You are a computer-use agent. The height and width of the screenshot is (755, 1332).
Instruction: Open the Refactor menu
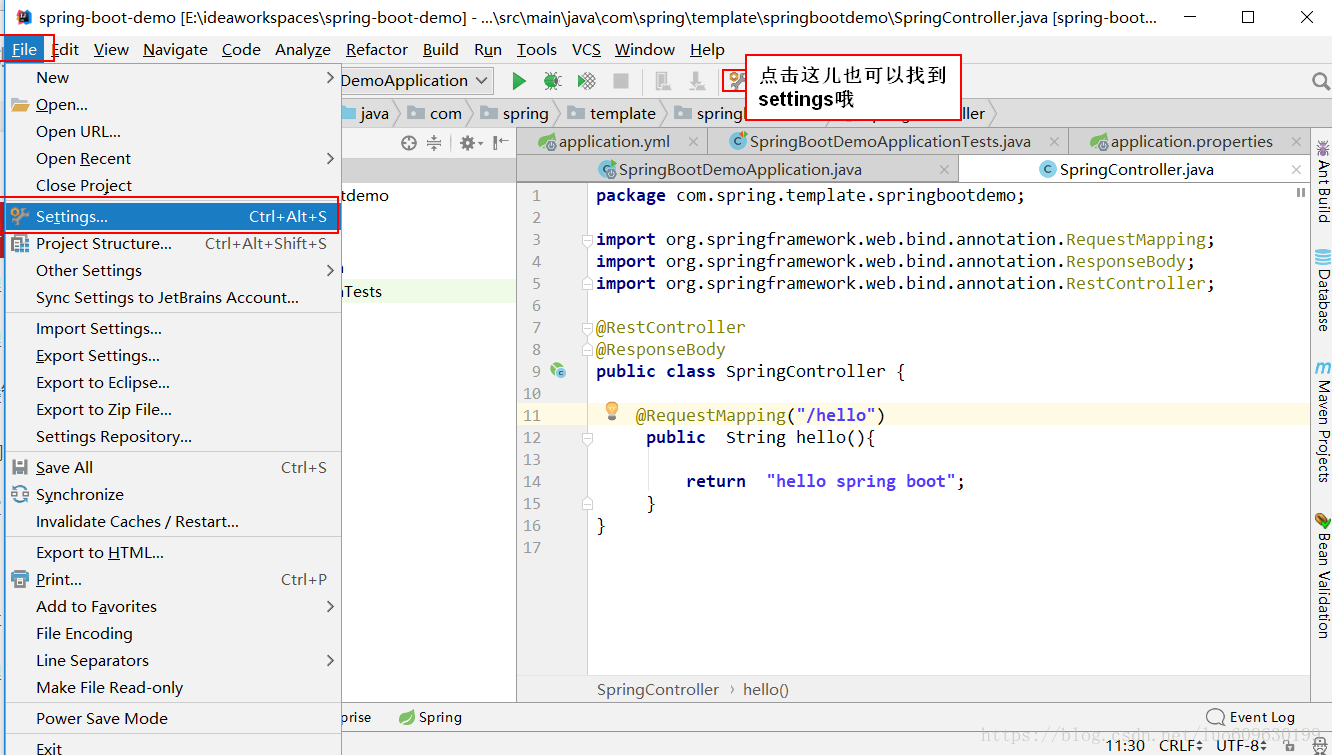pyautogui.click(x=377, y=49)
